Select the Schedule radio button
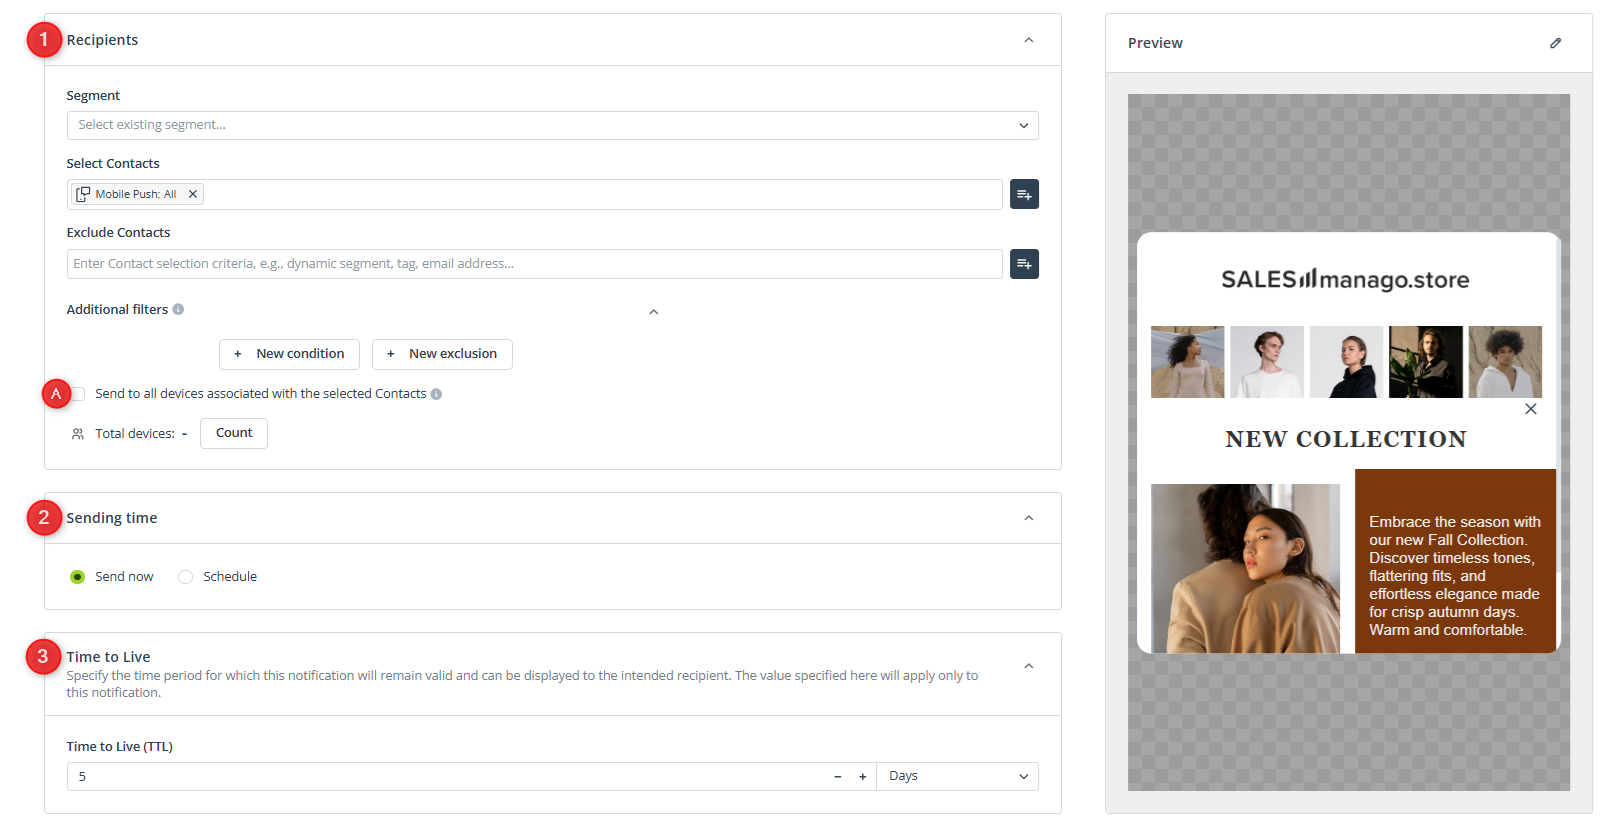 pyautogui.click(x=185, y=577)
